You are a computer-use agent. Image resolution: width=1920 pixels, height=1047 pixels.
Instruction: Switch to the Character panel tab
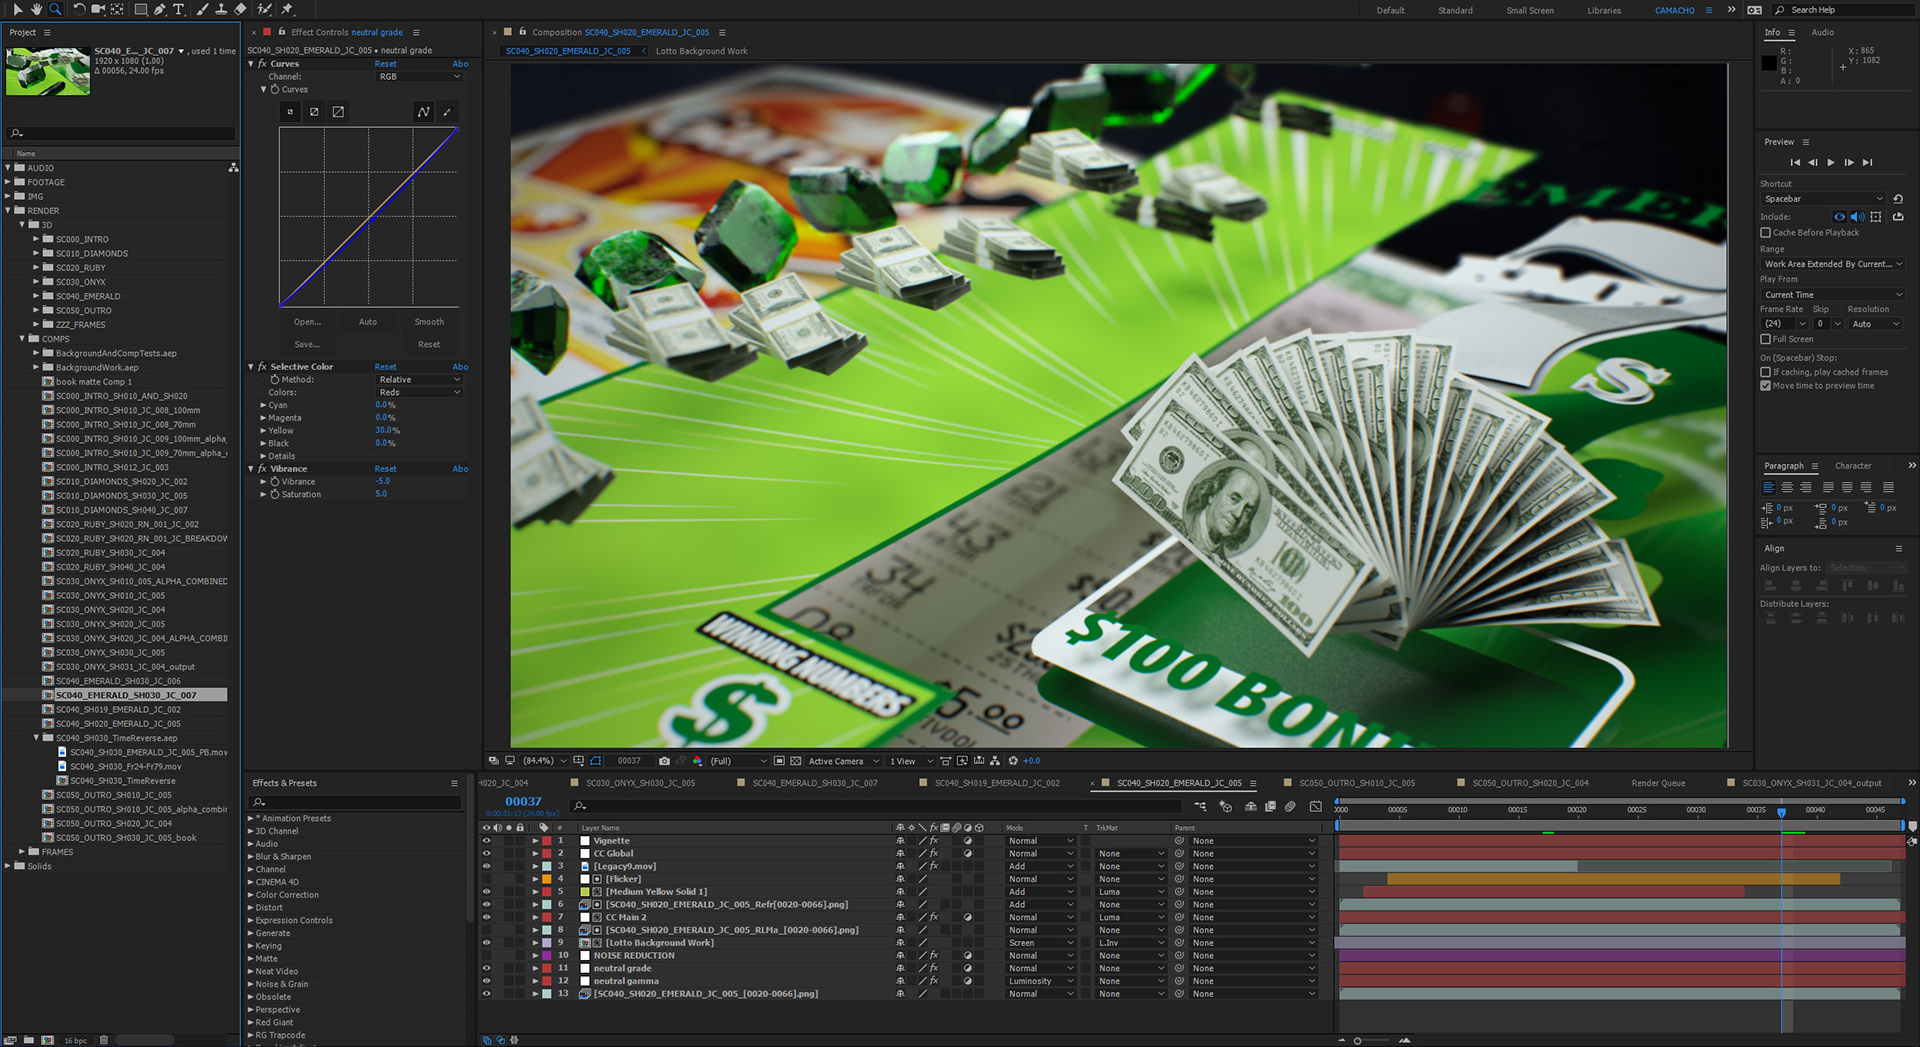[1853, 466]
